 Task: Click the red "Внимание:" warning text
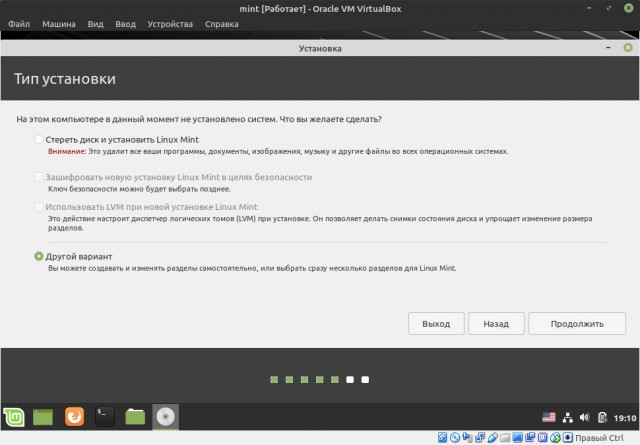(x=67, y=151)
